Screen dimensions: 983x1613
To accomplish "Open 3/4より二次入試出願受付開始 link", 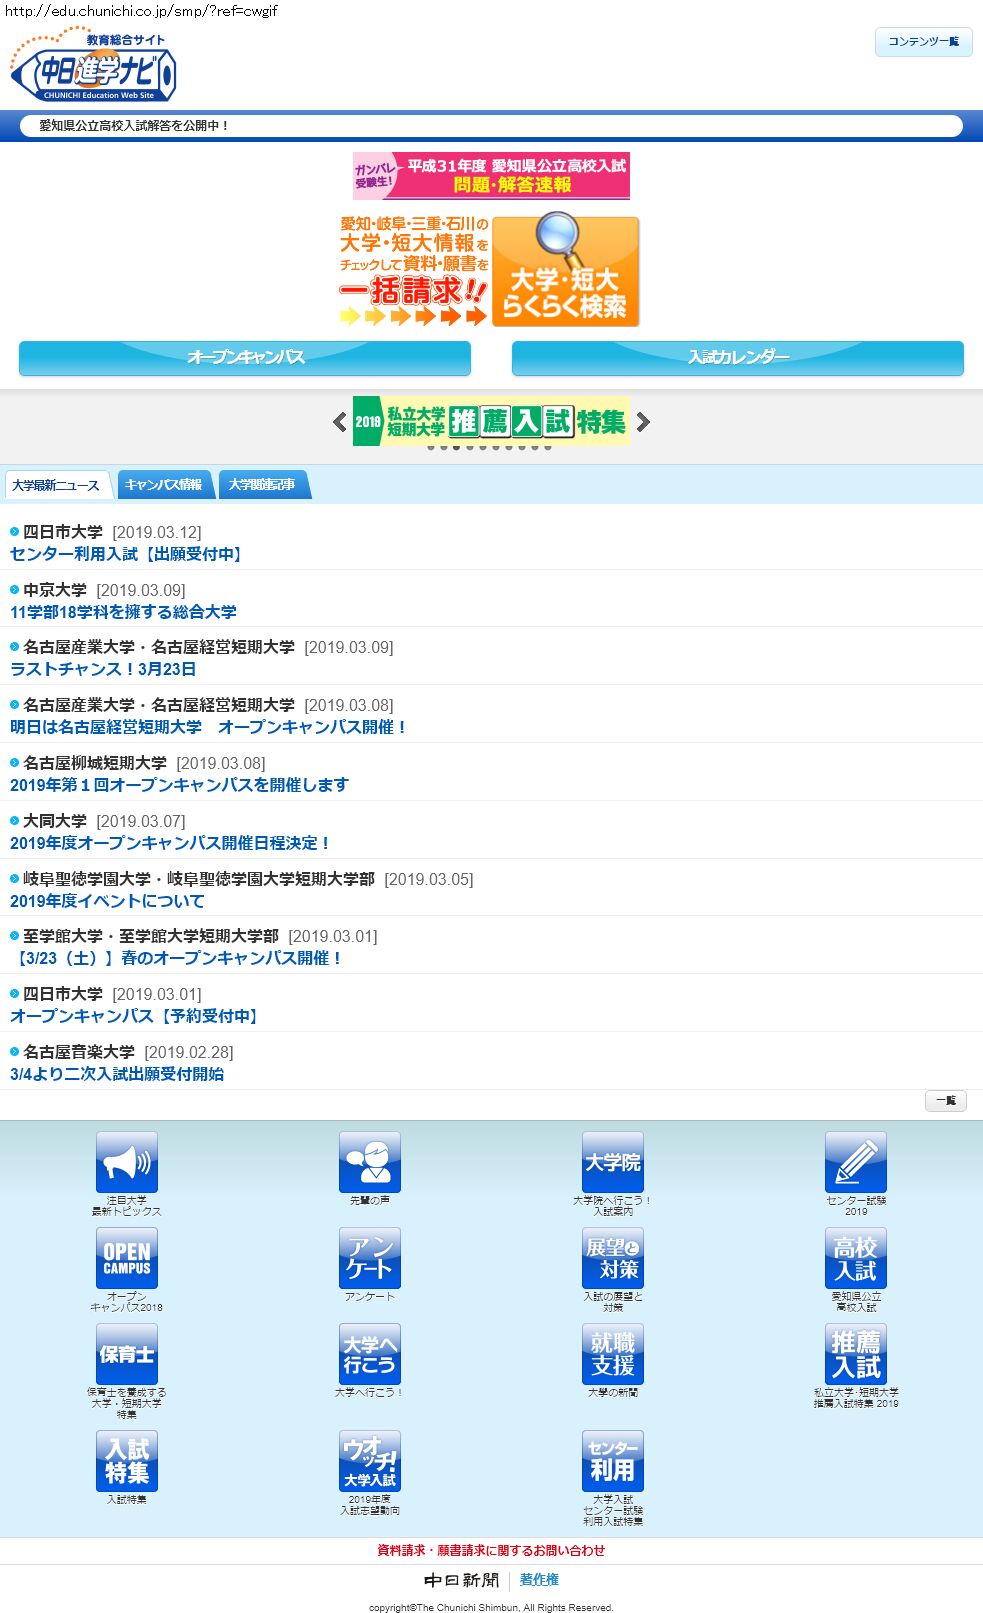I will pyautogui.click(x=117, y=1074).
